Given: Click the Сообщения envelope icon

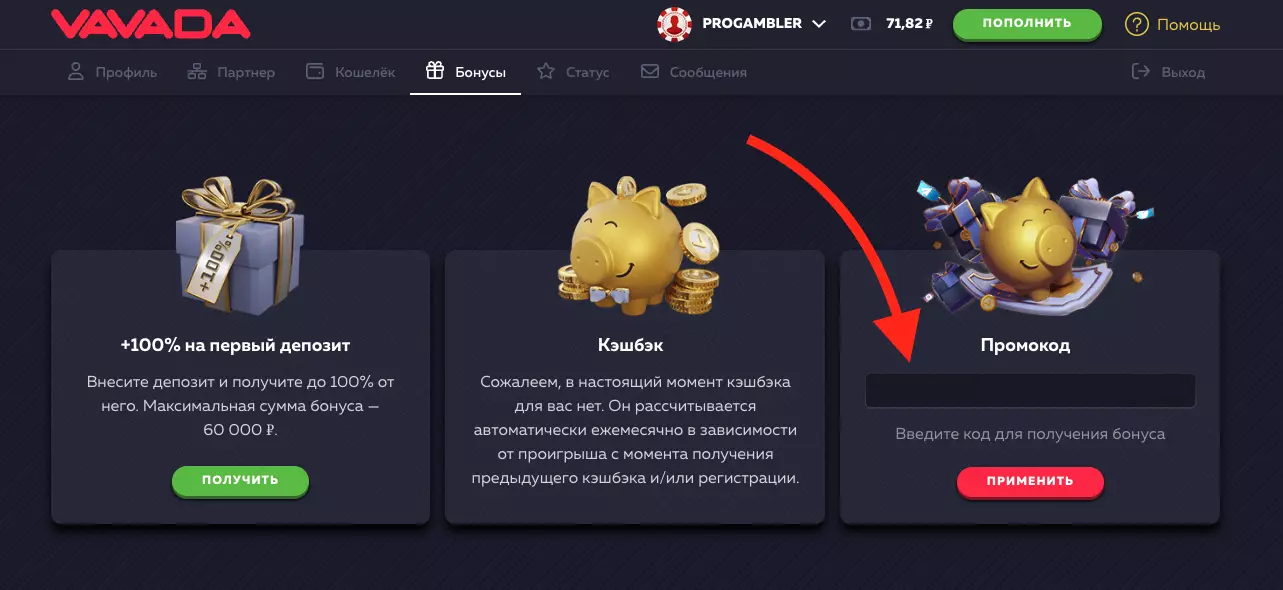Looking at the screenshot, I should 650,72.
